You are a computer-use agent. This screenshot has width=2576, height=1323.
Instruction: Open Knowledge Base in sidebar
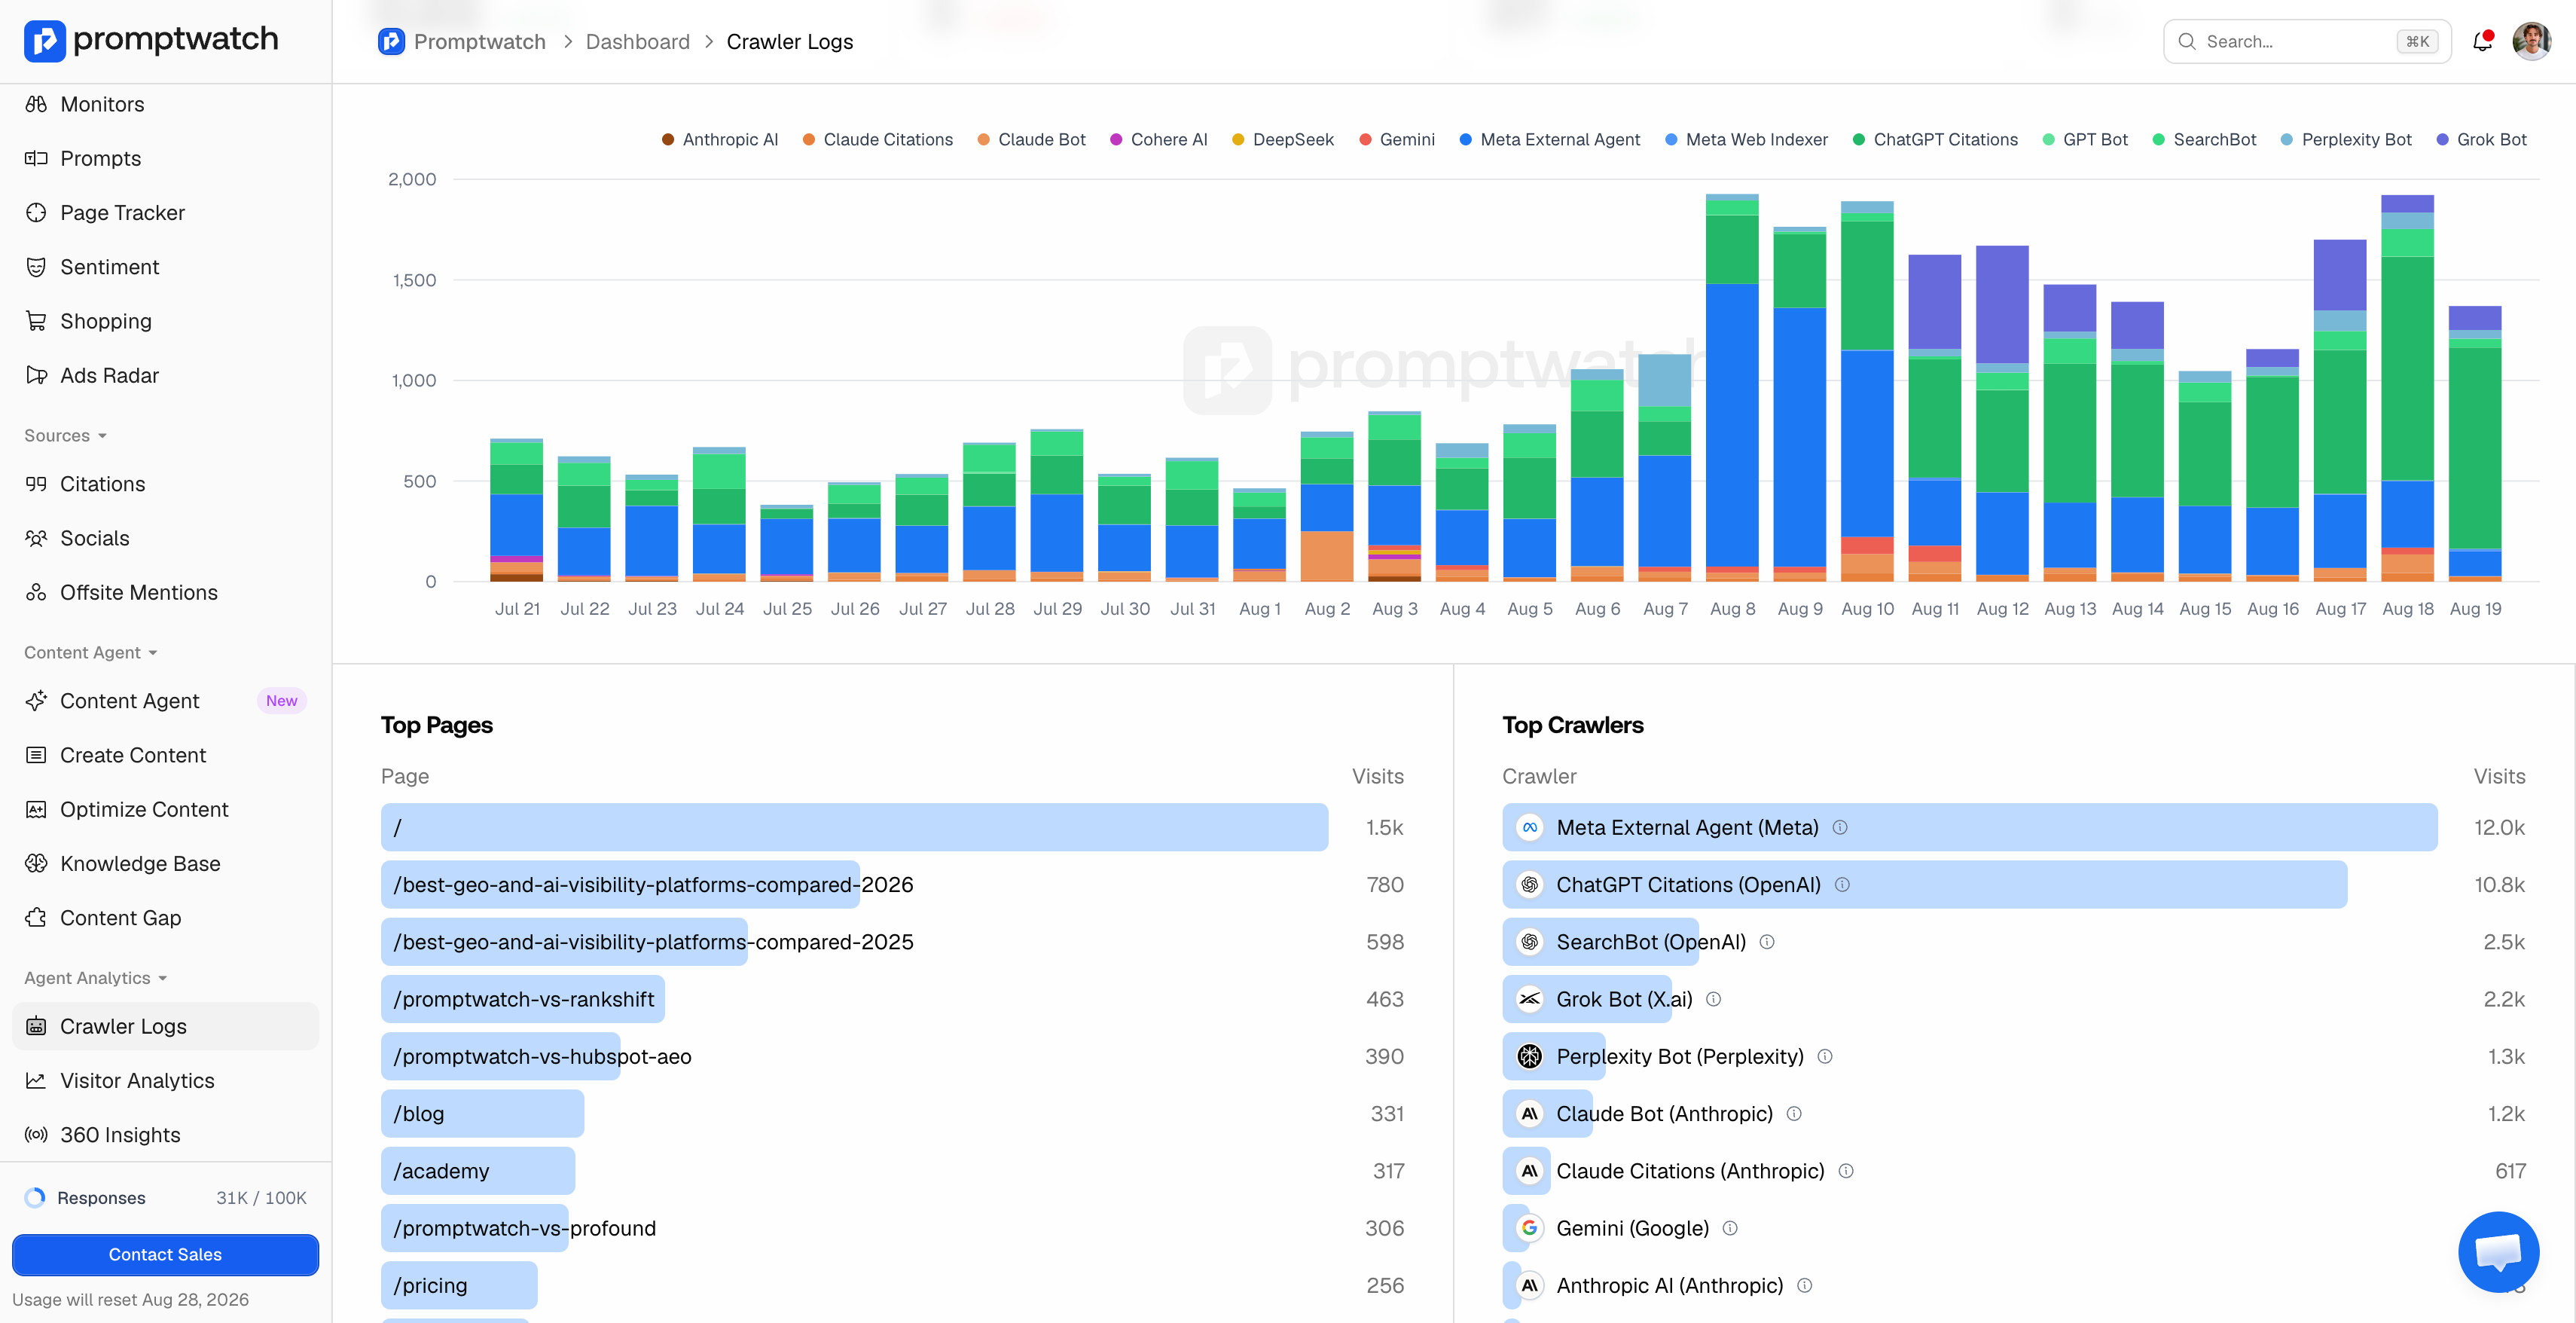click(x=165, y=863)
